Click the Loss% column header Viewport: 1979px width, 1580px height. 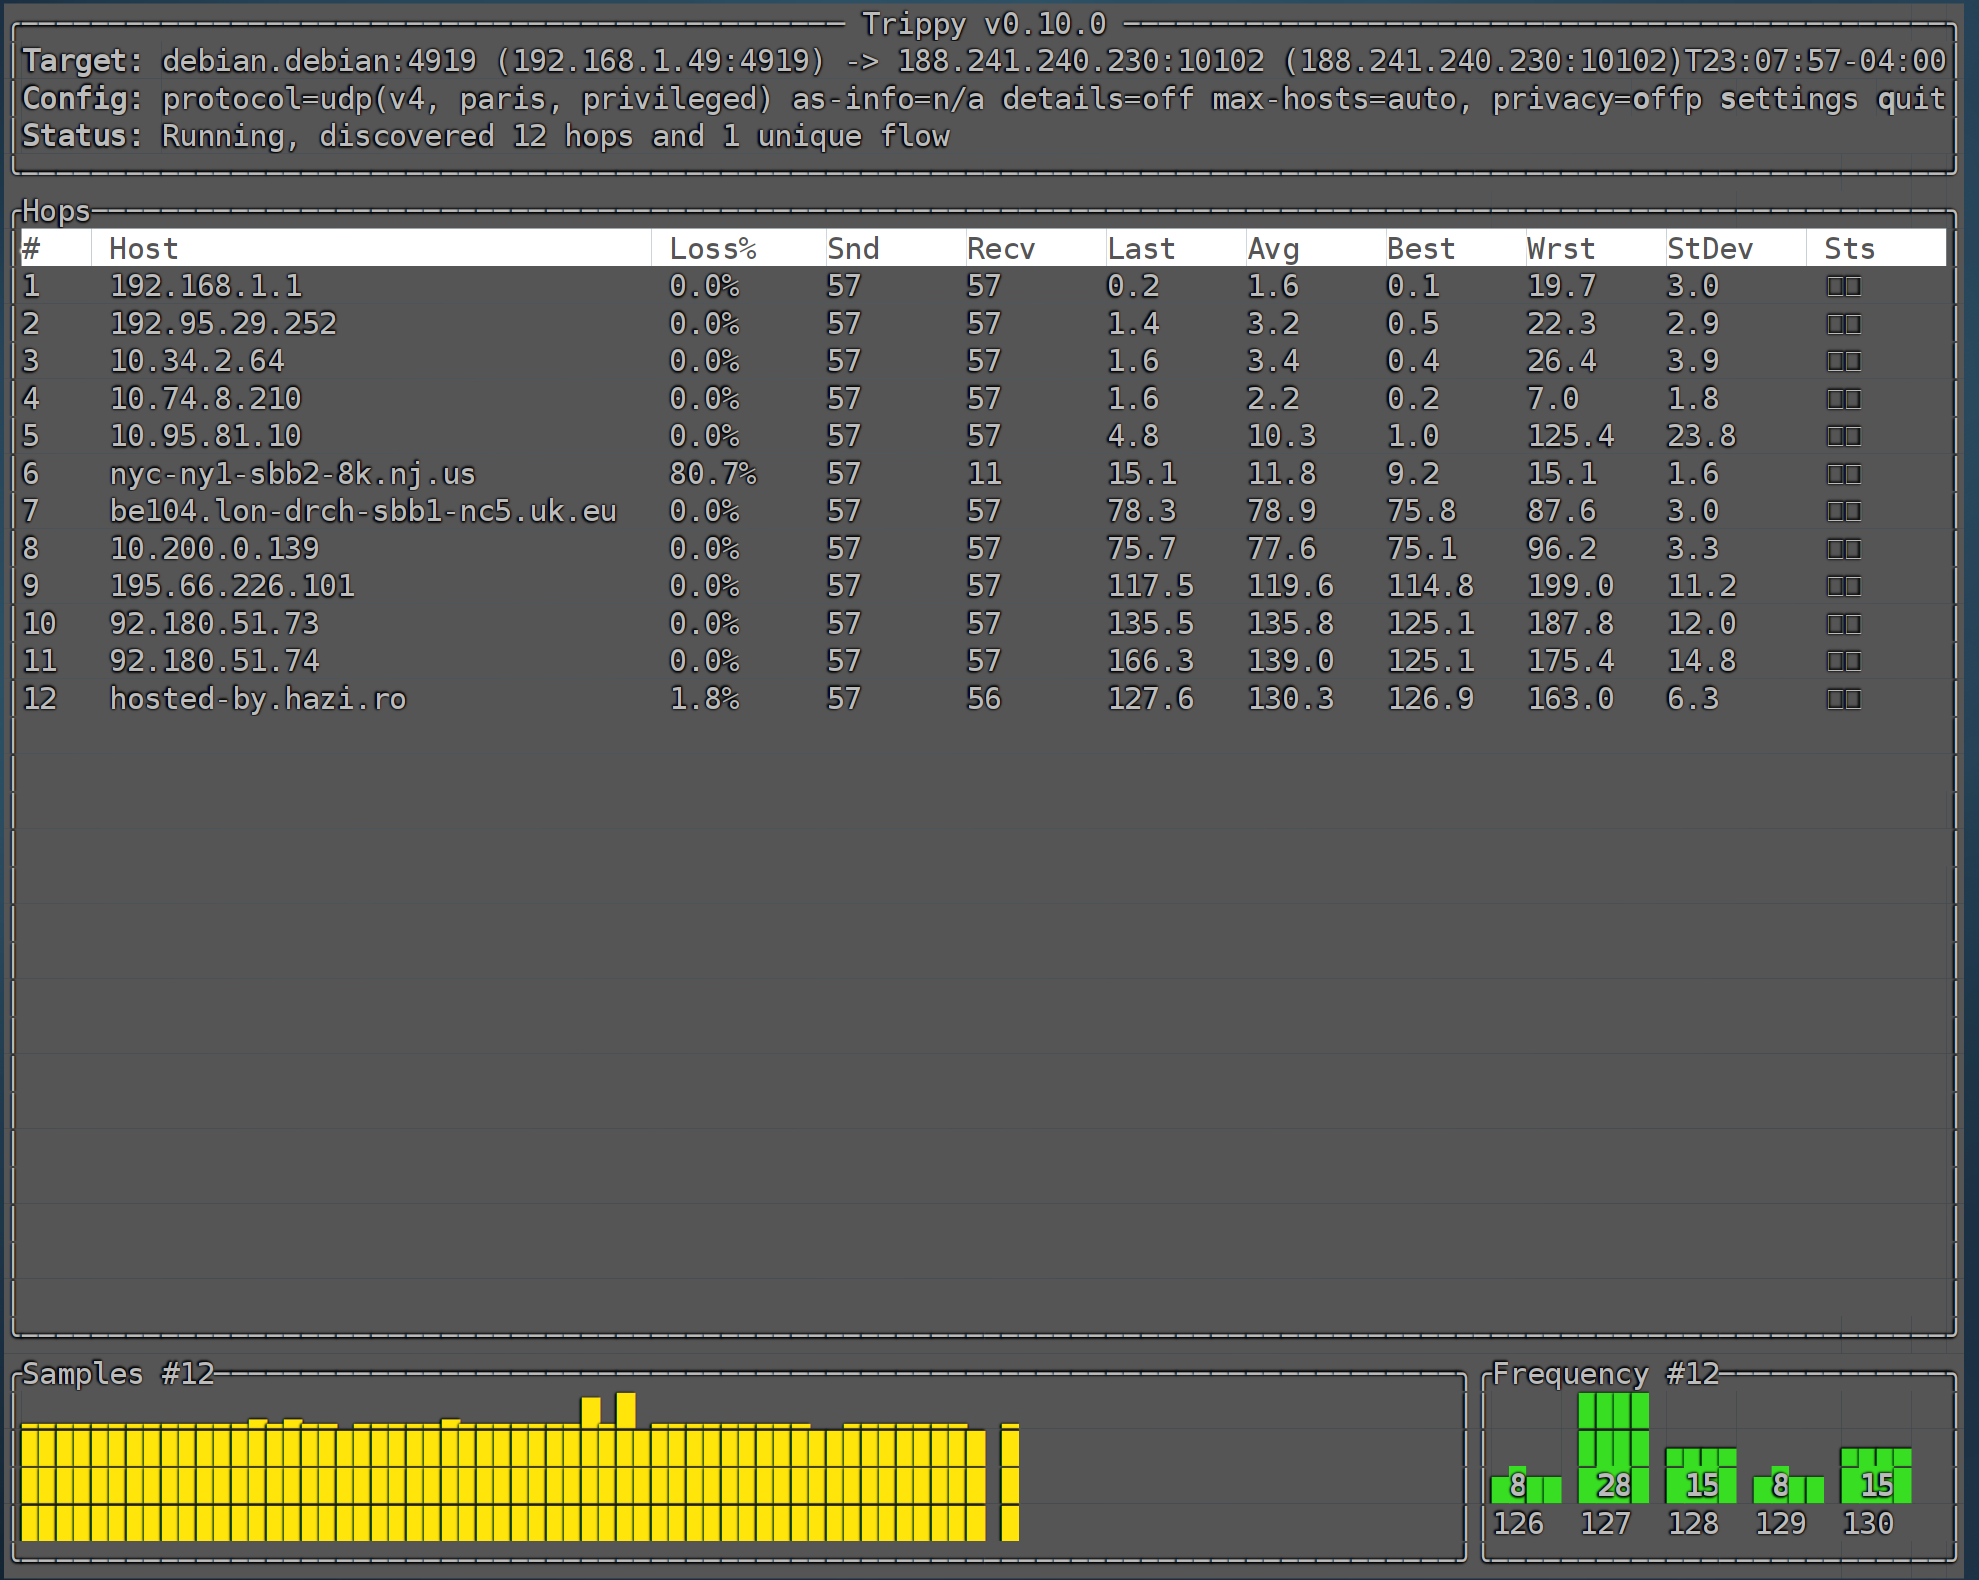[712, 249]
